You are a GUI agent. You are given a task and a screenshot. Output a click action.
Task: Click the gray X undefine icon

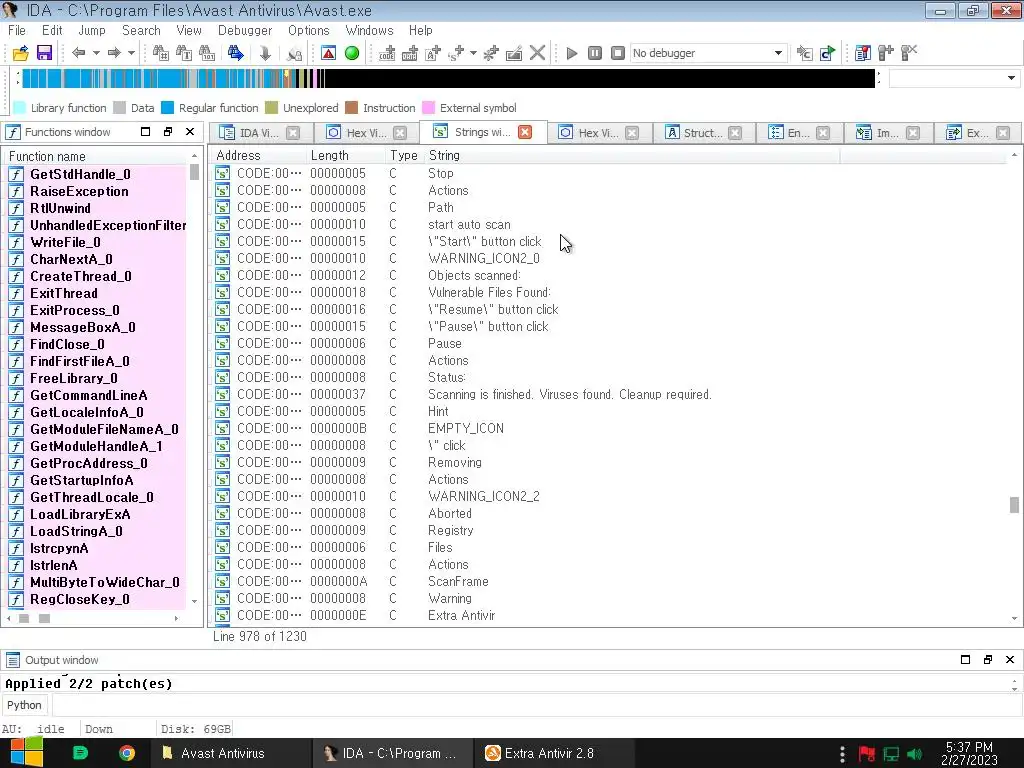[x=537, y=53]
